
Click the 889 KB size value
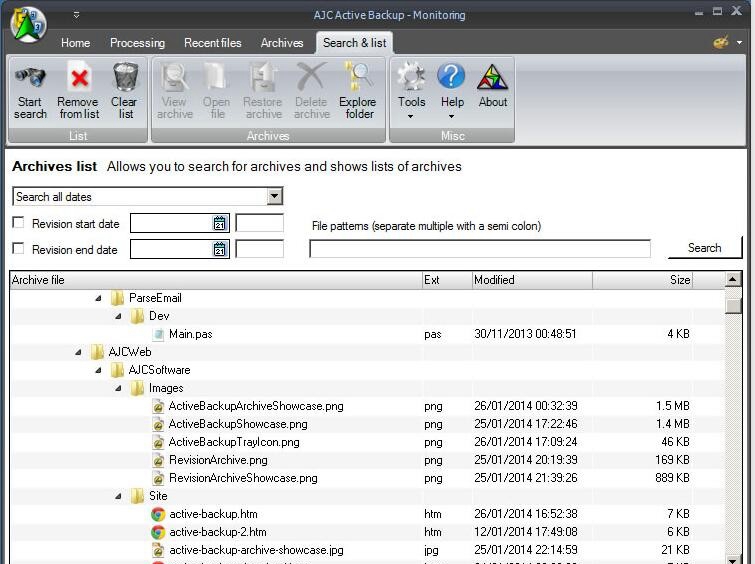tap(672, 478)
